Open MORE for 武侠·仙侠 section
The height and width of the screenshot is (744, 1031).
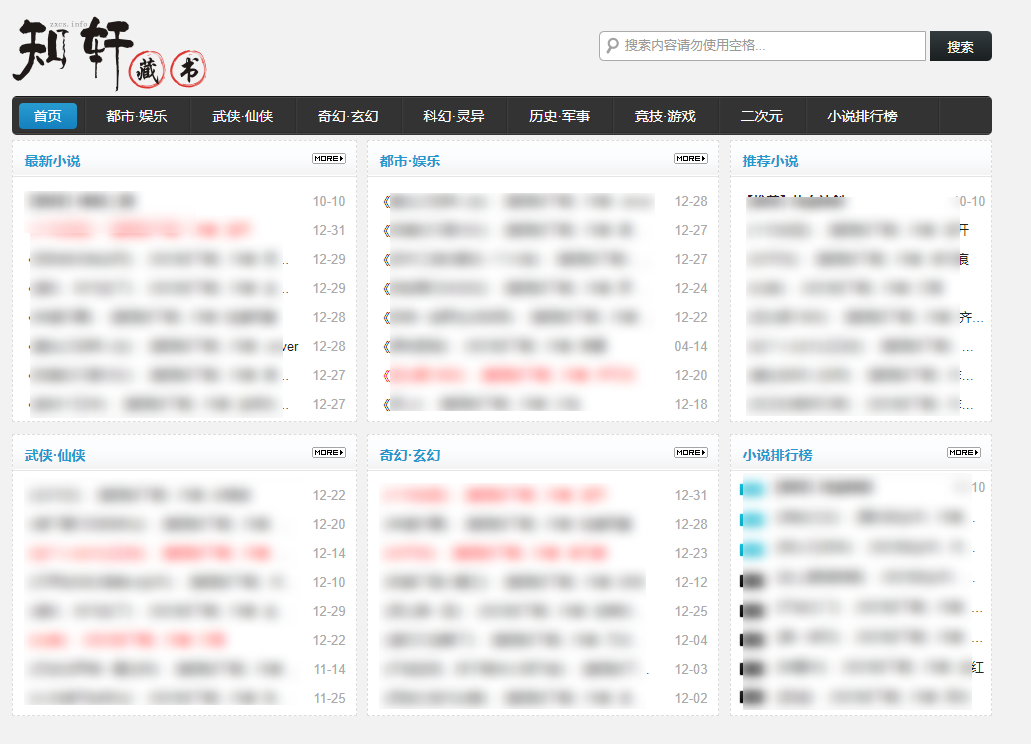[x=328, y=452]
